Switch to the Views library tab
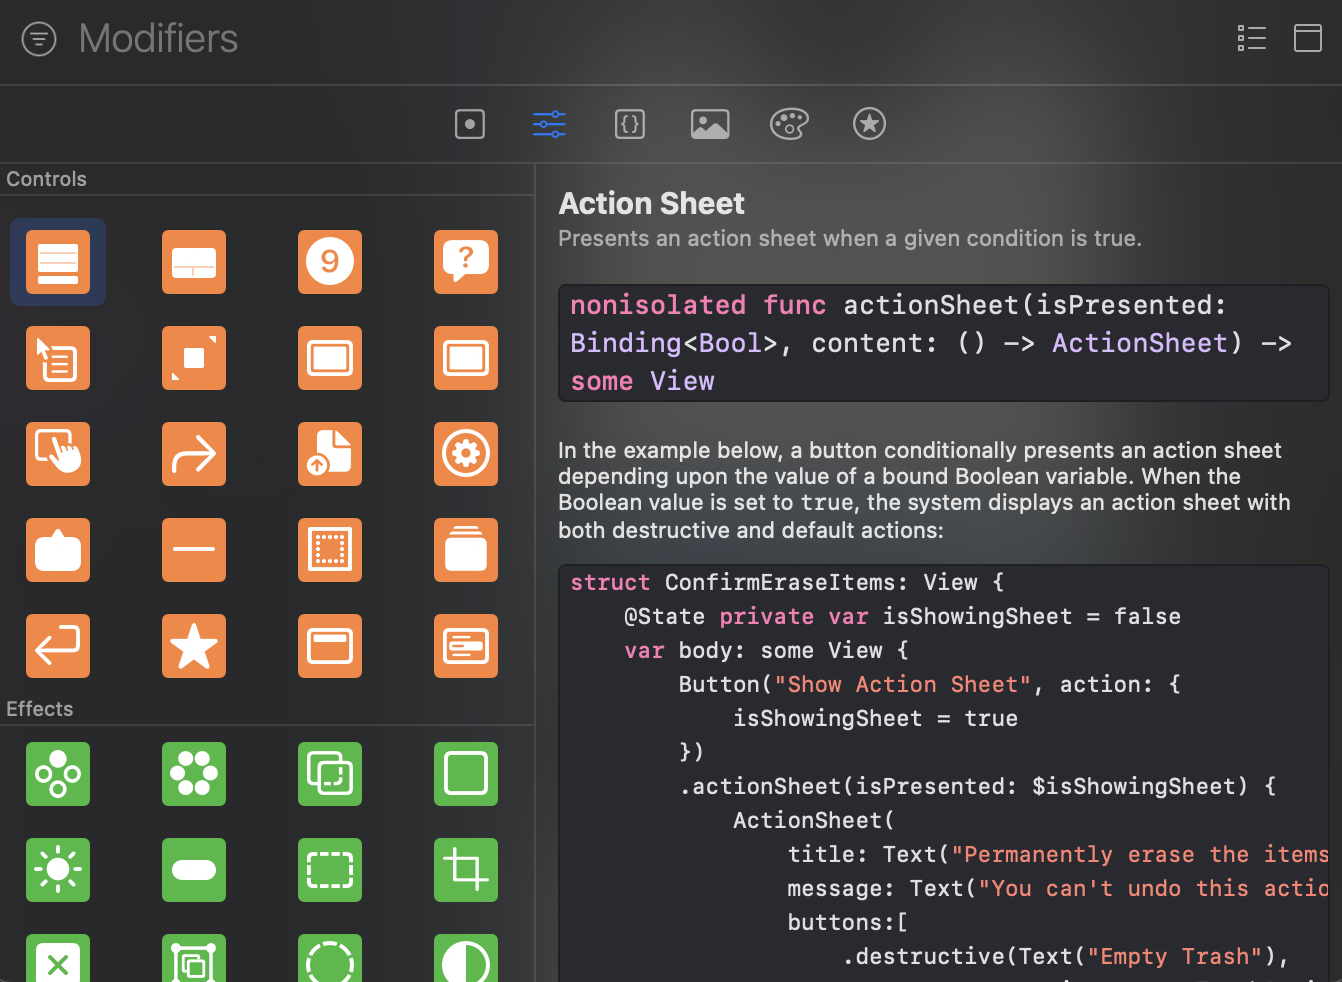Screen dimensions: 1342x982 (x=470, y=124)
